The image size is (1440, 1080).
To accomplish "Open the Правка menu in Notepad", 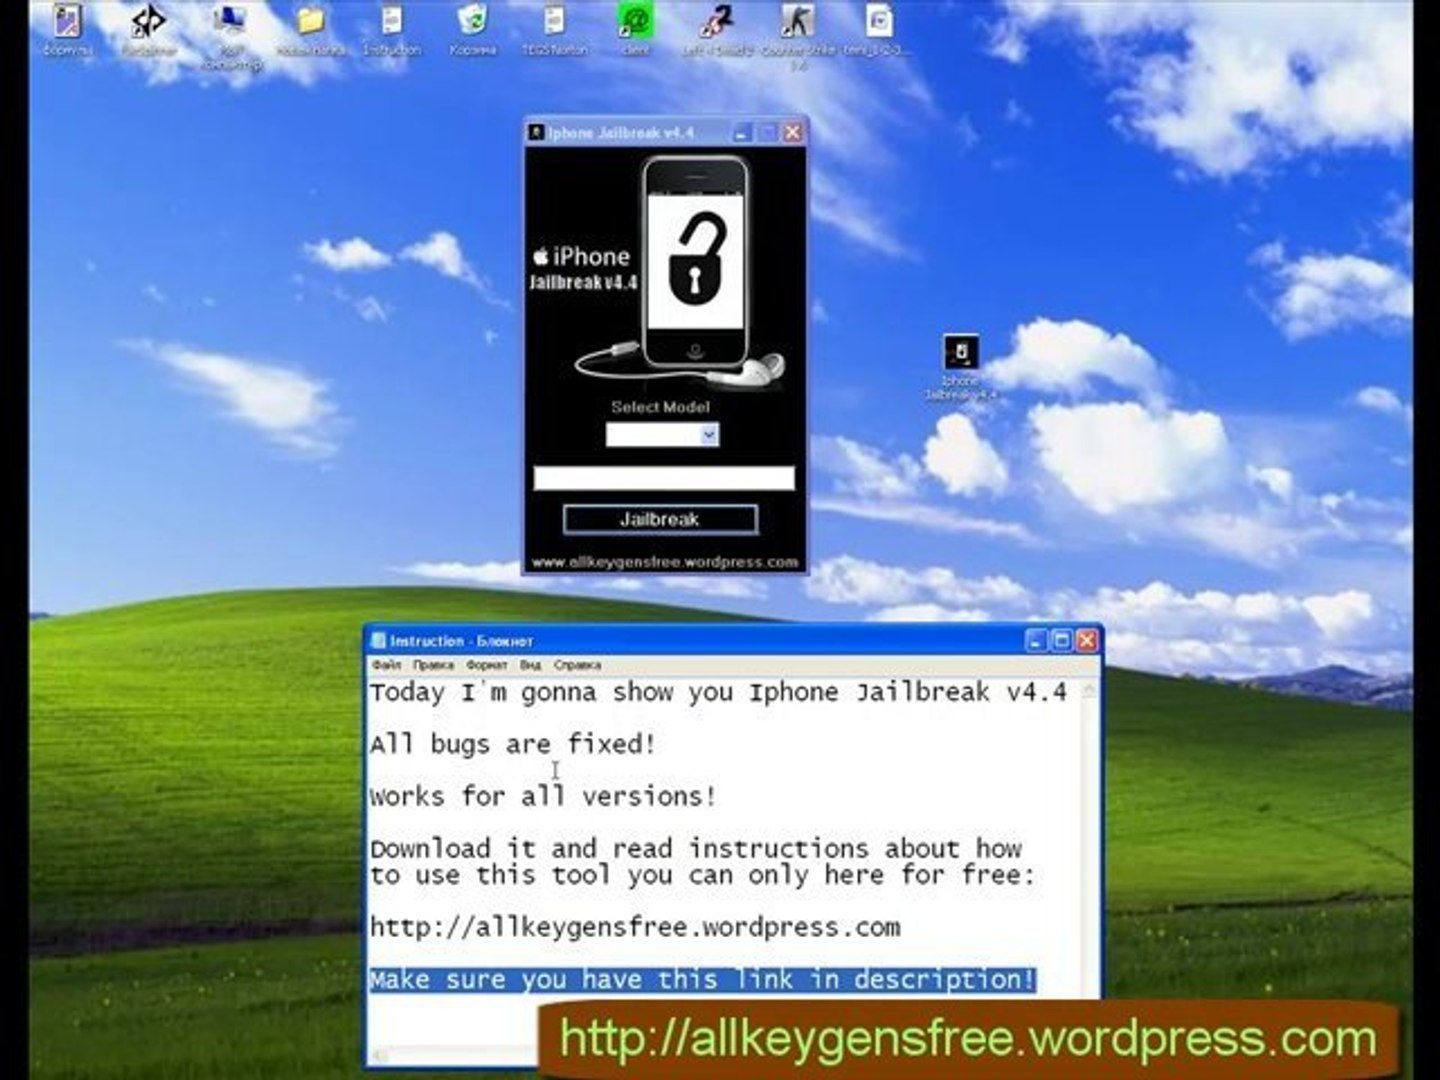I will coord(433,665).
